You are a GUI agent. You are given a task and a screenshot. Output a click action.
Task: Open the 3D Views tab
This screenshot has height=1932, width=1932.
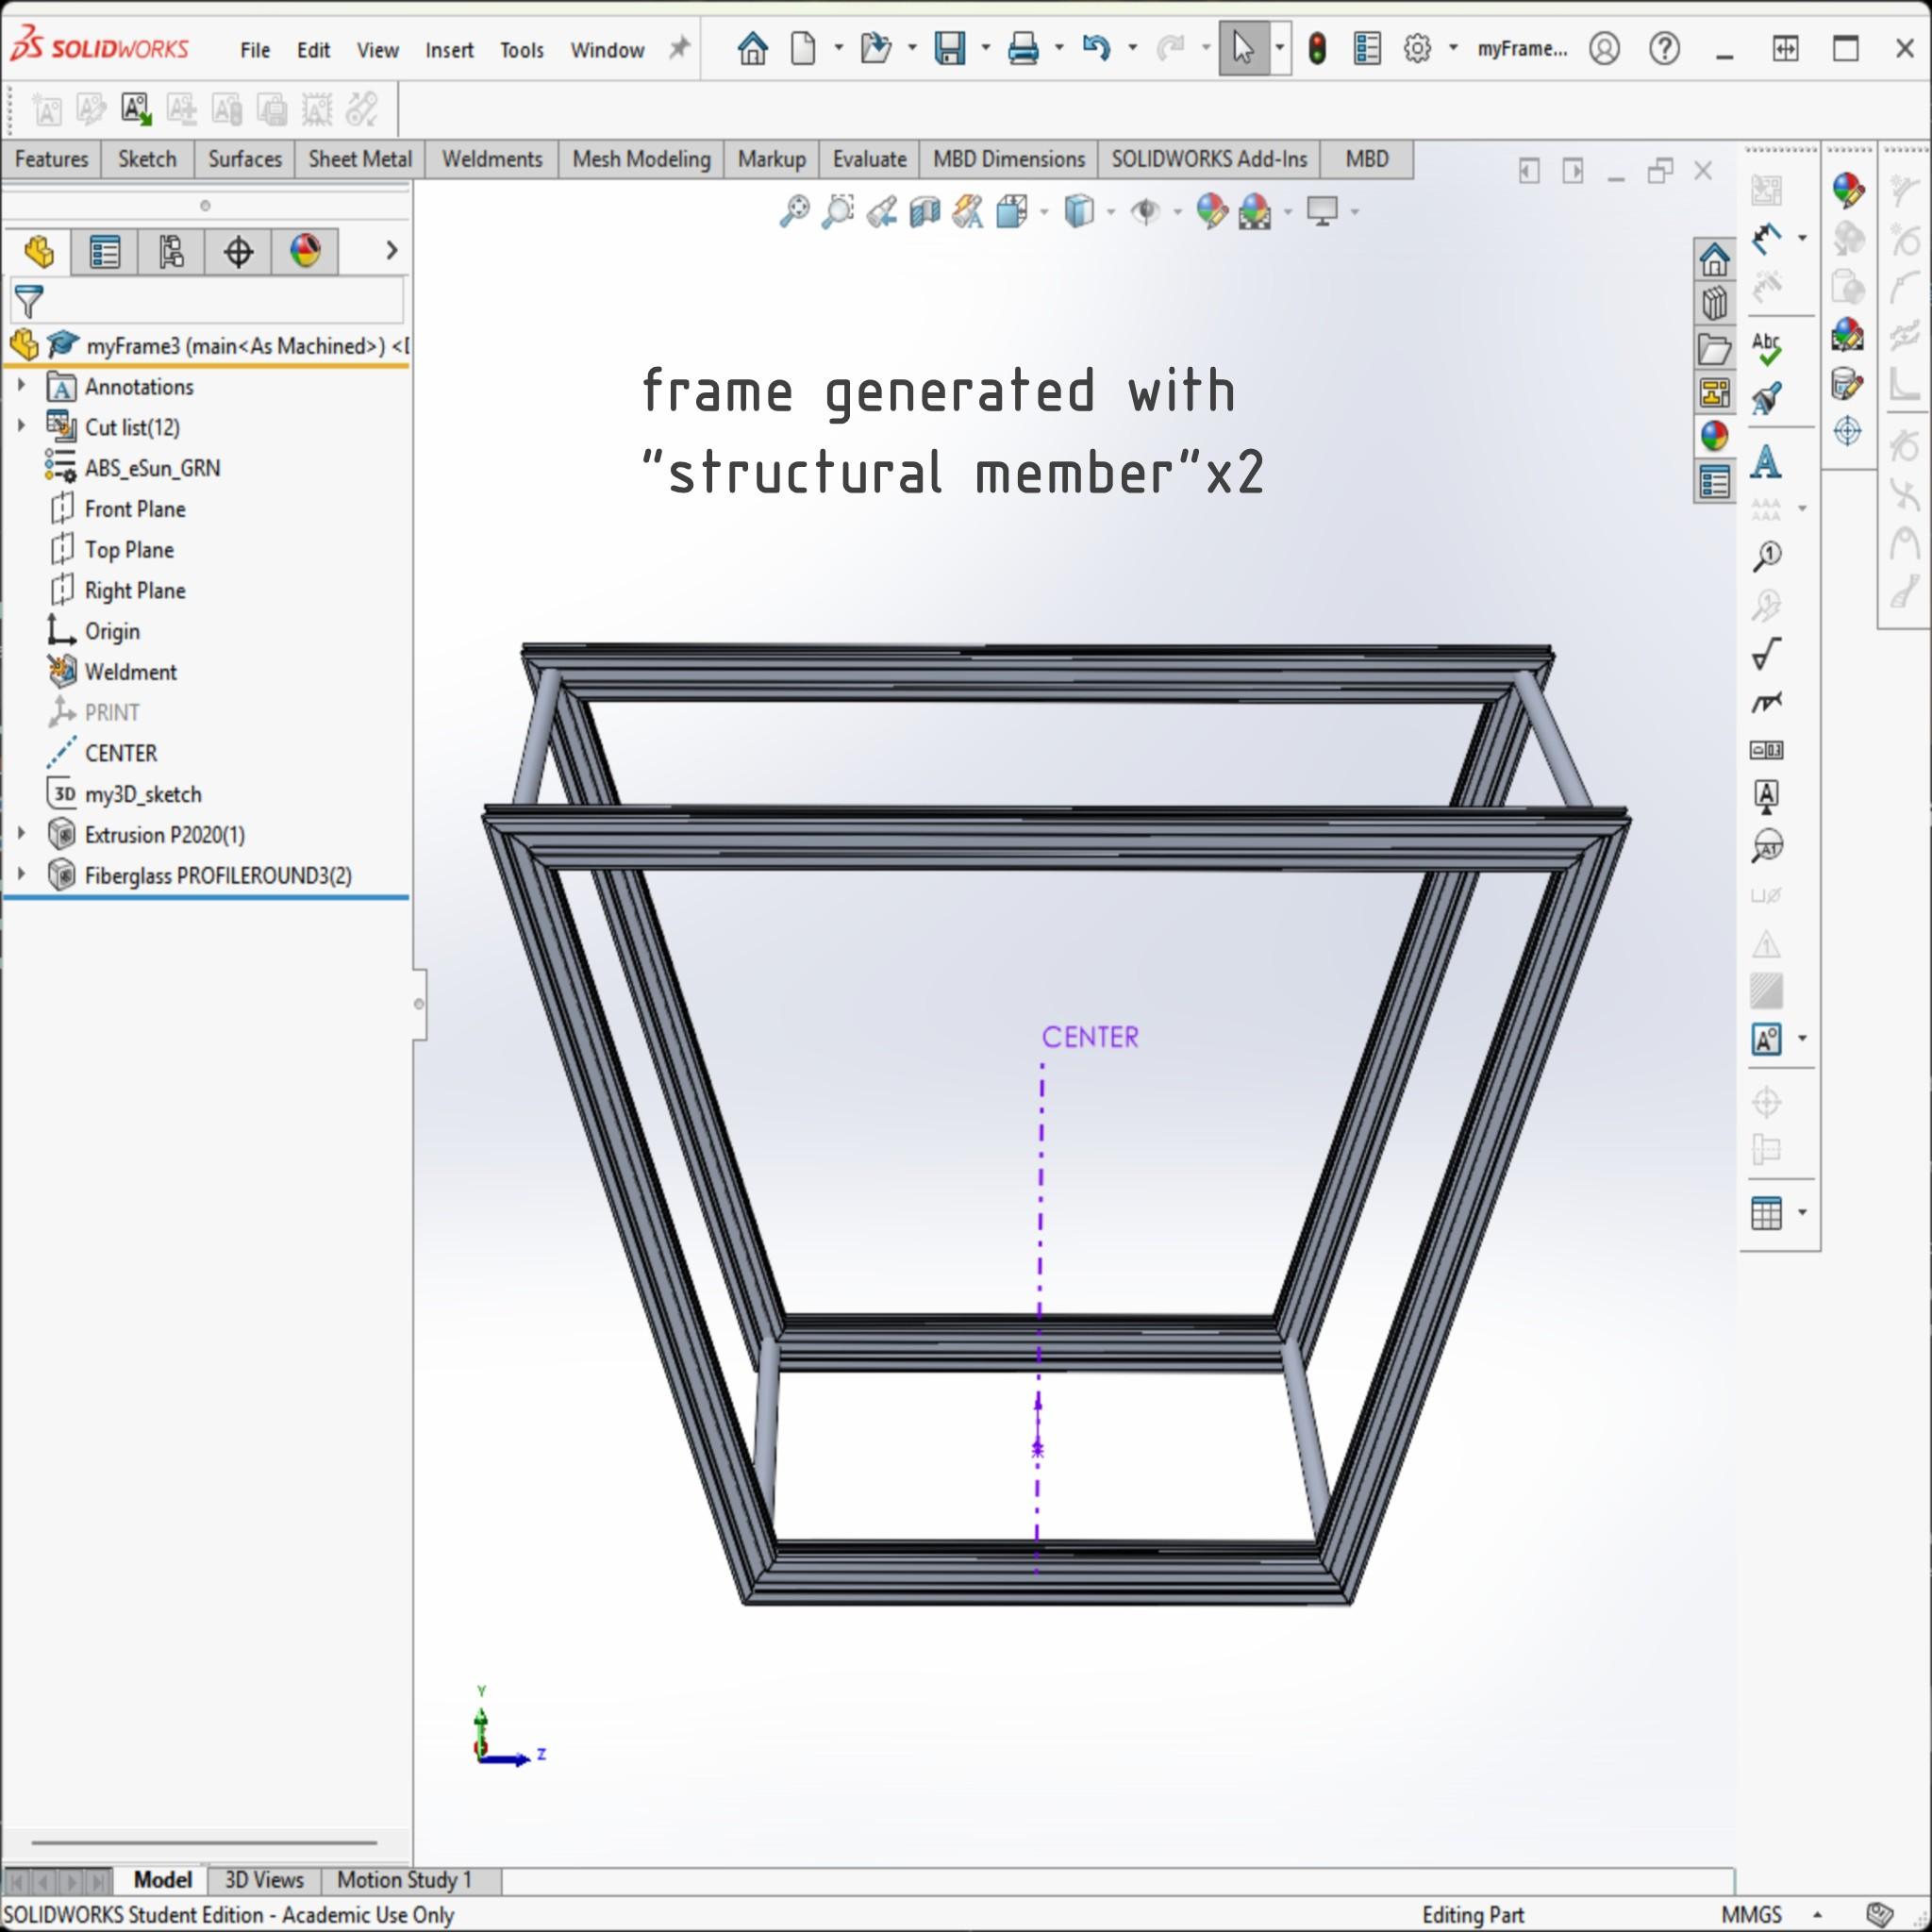pyautogui.click(x=264, y=1879)
